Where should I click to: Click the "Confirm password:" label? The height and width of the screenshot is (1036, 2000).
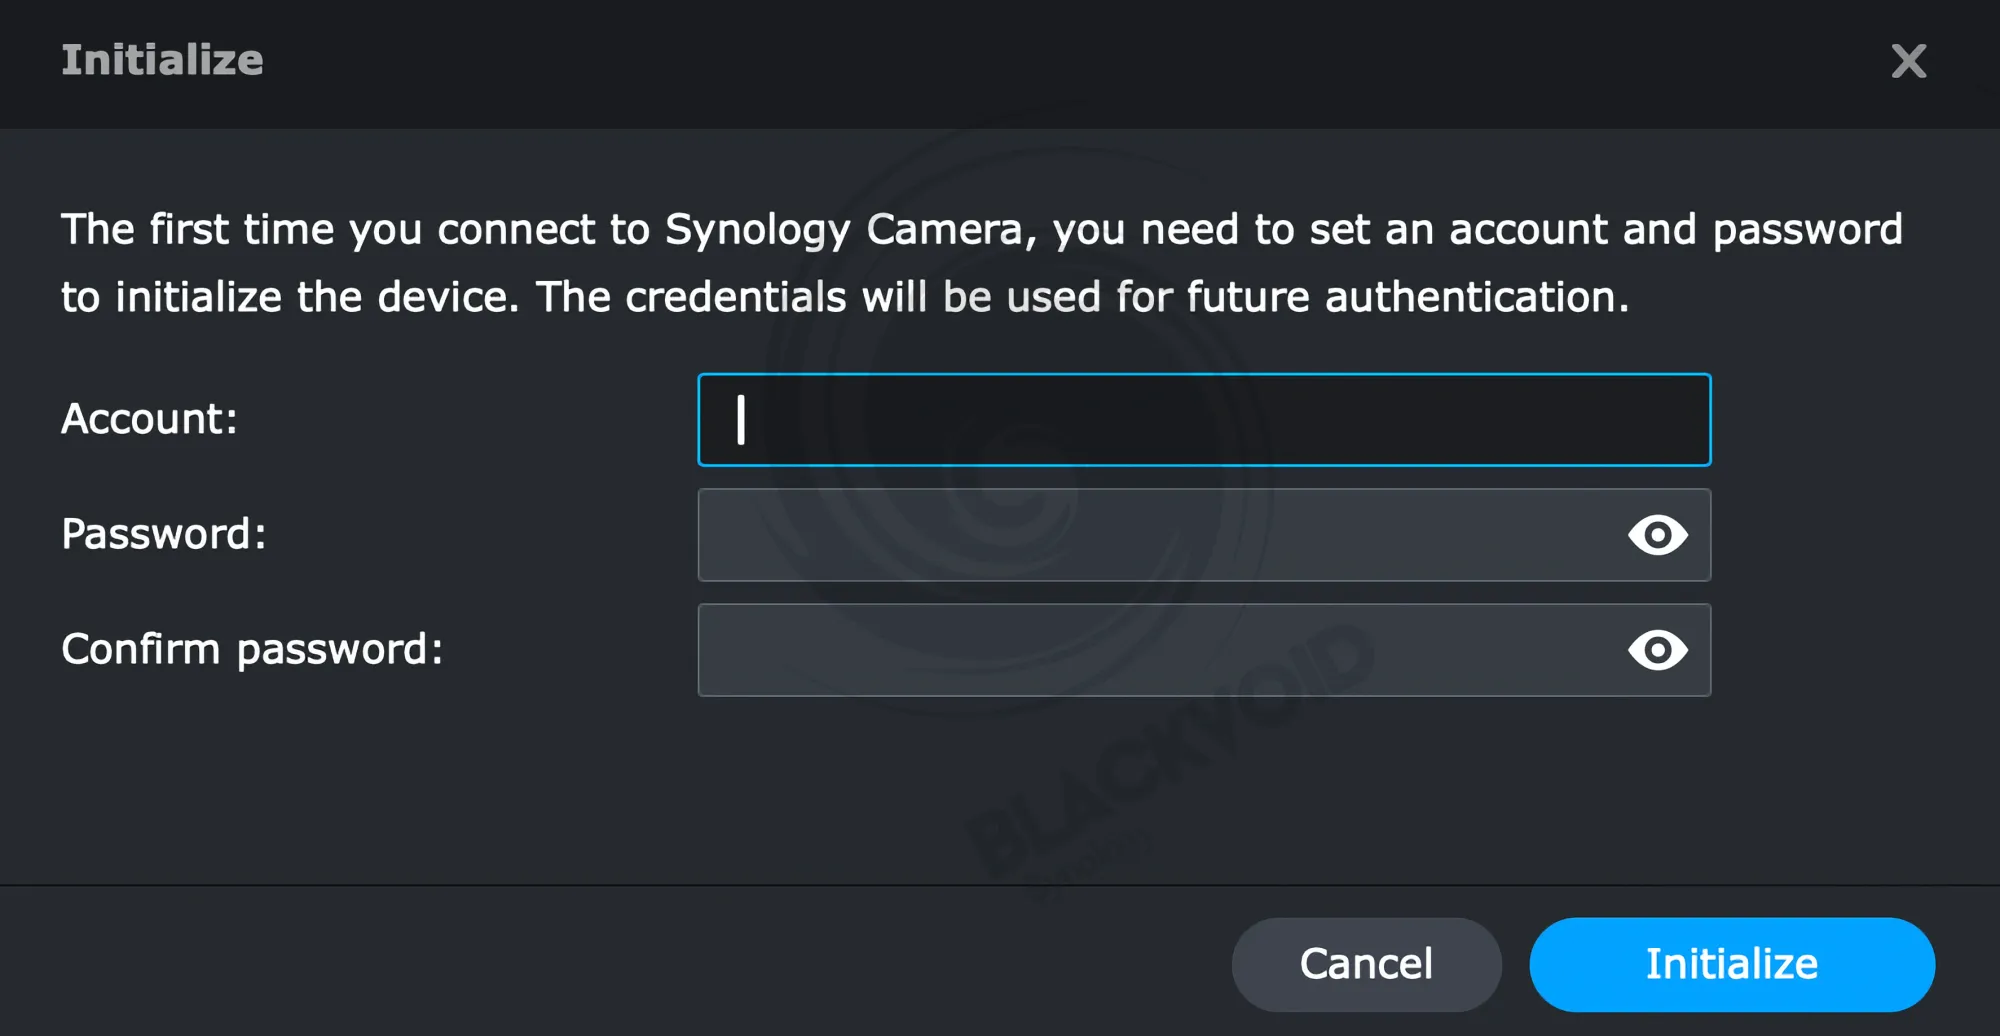pos(252,650)
